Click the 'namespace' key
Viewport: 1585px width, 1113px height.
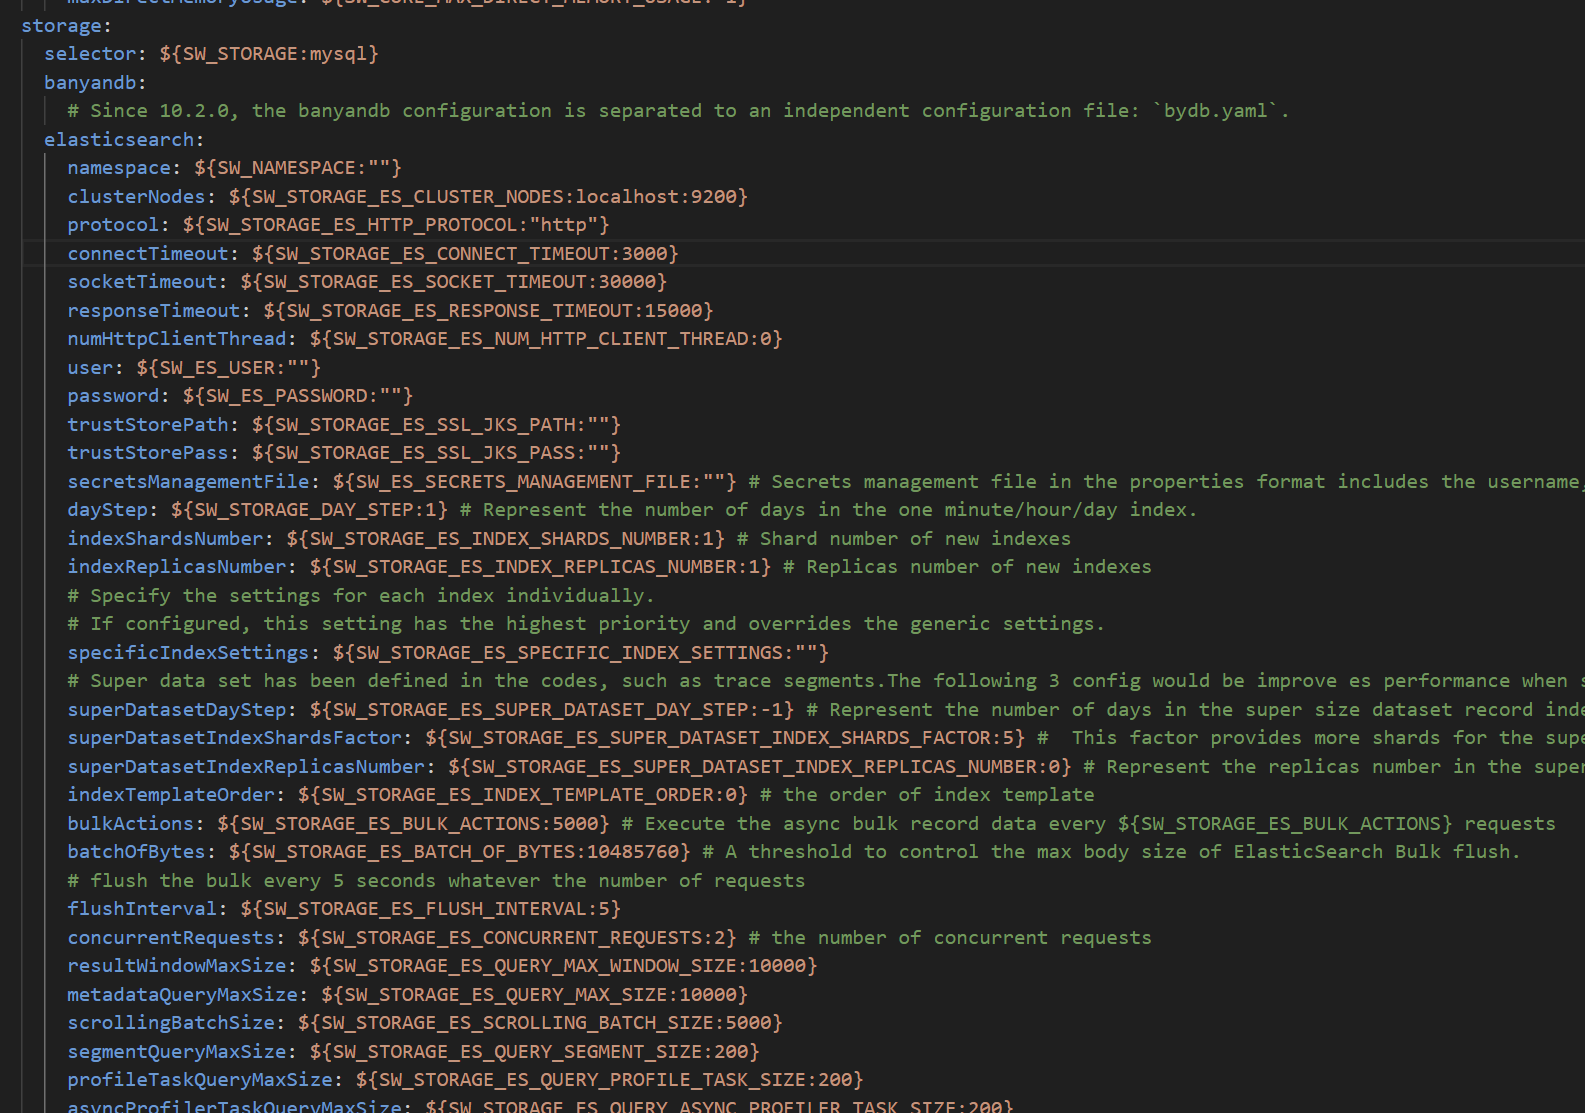[x=119, y=168]
